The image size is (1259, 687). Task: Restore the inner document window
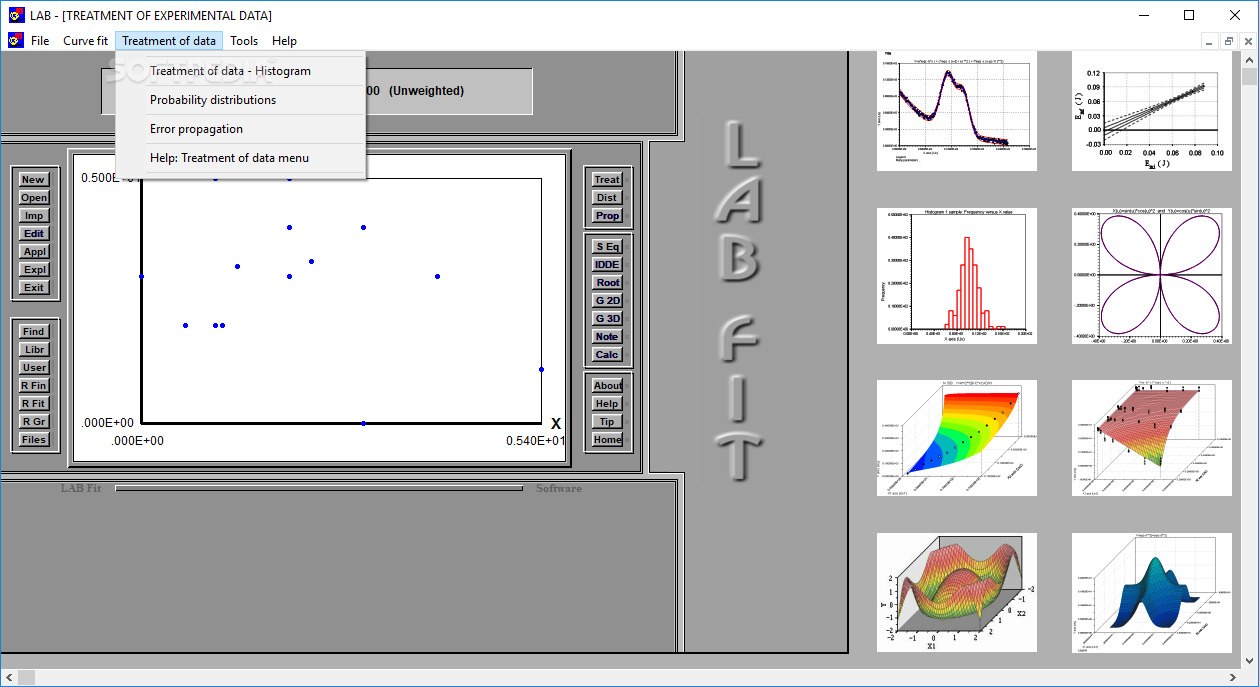pos(1229,41)
